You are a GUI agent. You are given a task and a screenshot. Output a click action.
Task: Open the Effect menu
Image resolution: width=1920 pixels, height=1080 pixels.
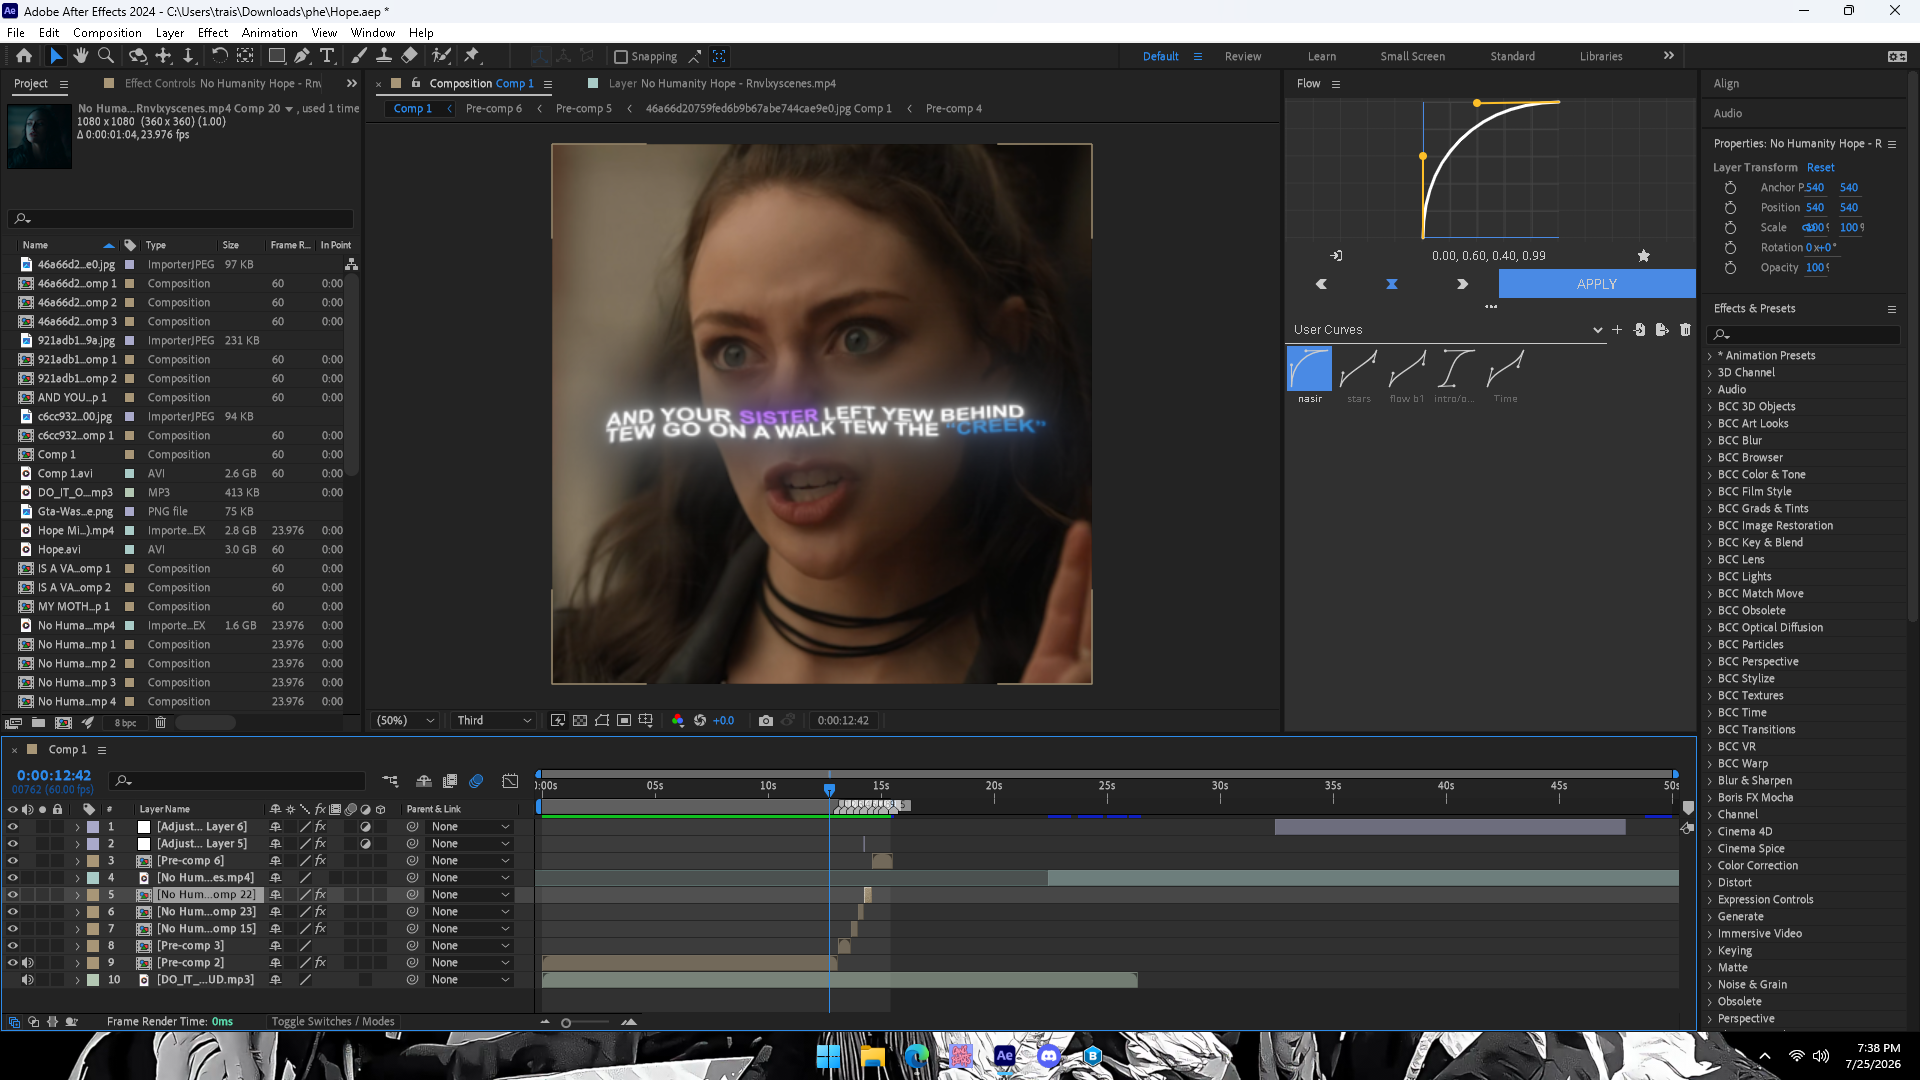212,33
